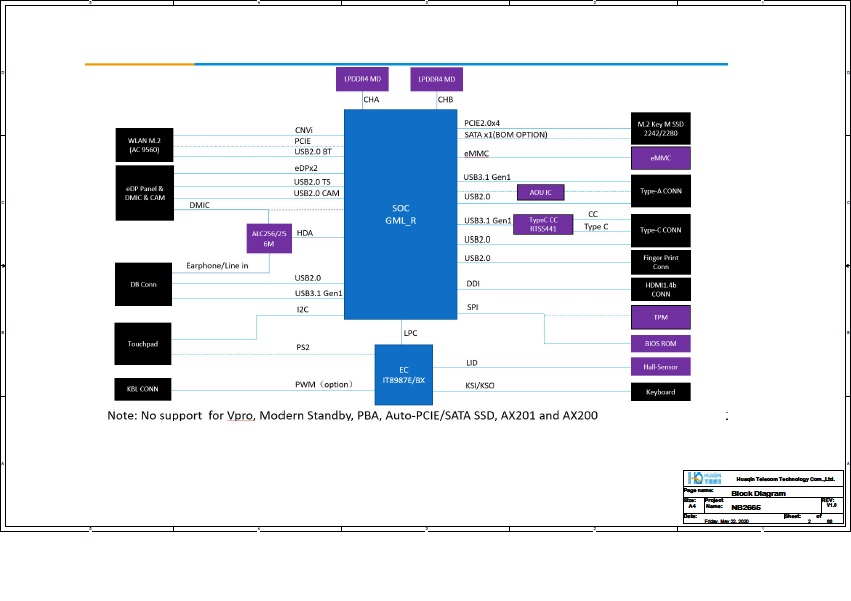Click the LPDDR4 MD block above CHA
The image size is (851, 601).
coord(362,79)
